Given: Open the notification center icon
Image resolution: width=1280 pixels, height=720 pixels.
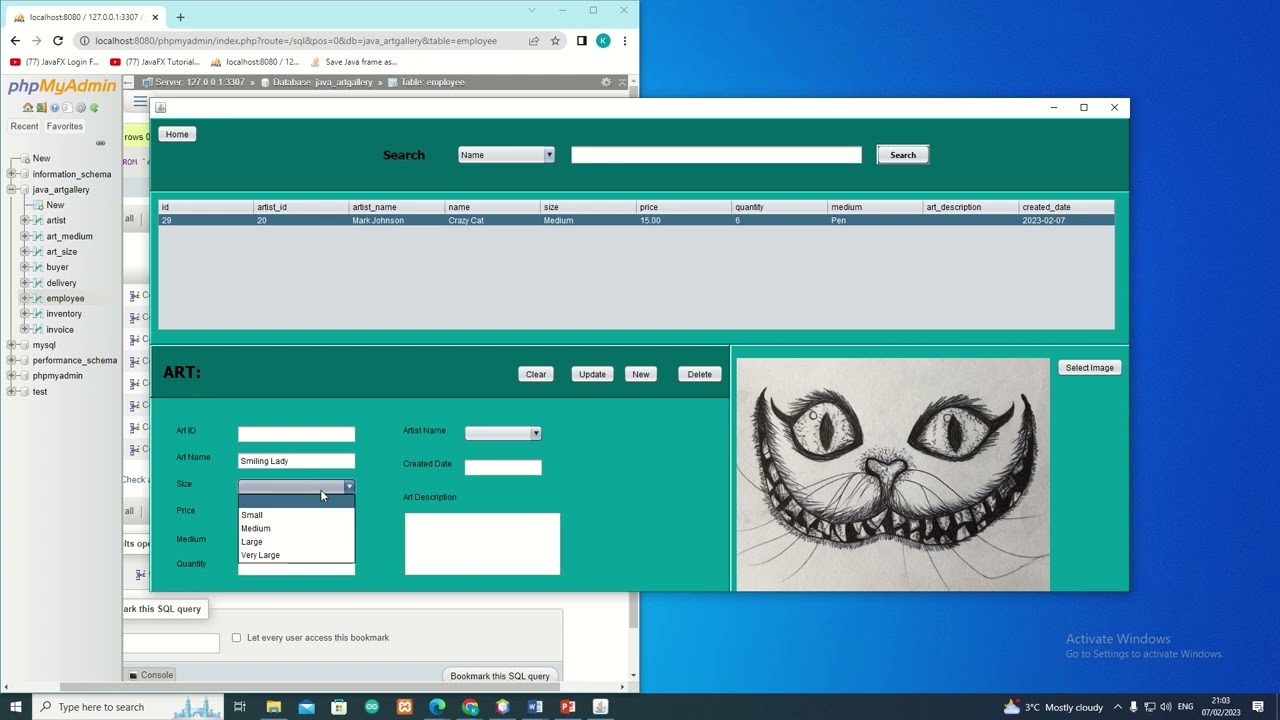Looking at the screenshot, I should point(1258,707).
